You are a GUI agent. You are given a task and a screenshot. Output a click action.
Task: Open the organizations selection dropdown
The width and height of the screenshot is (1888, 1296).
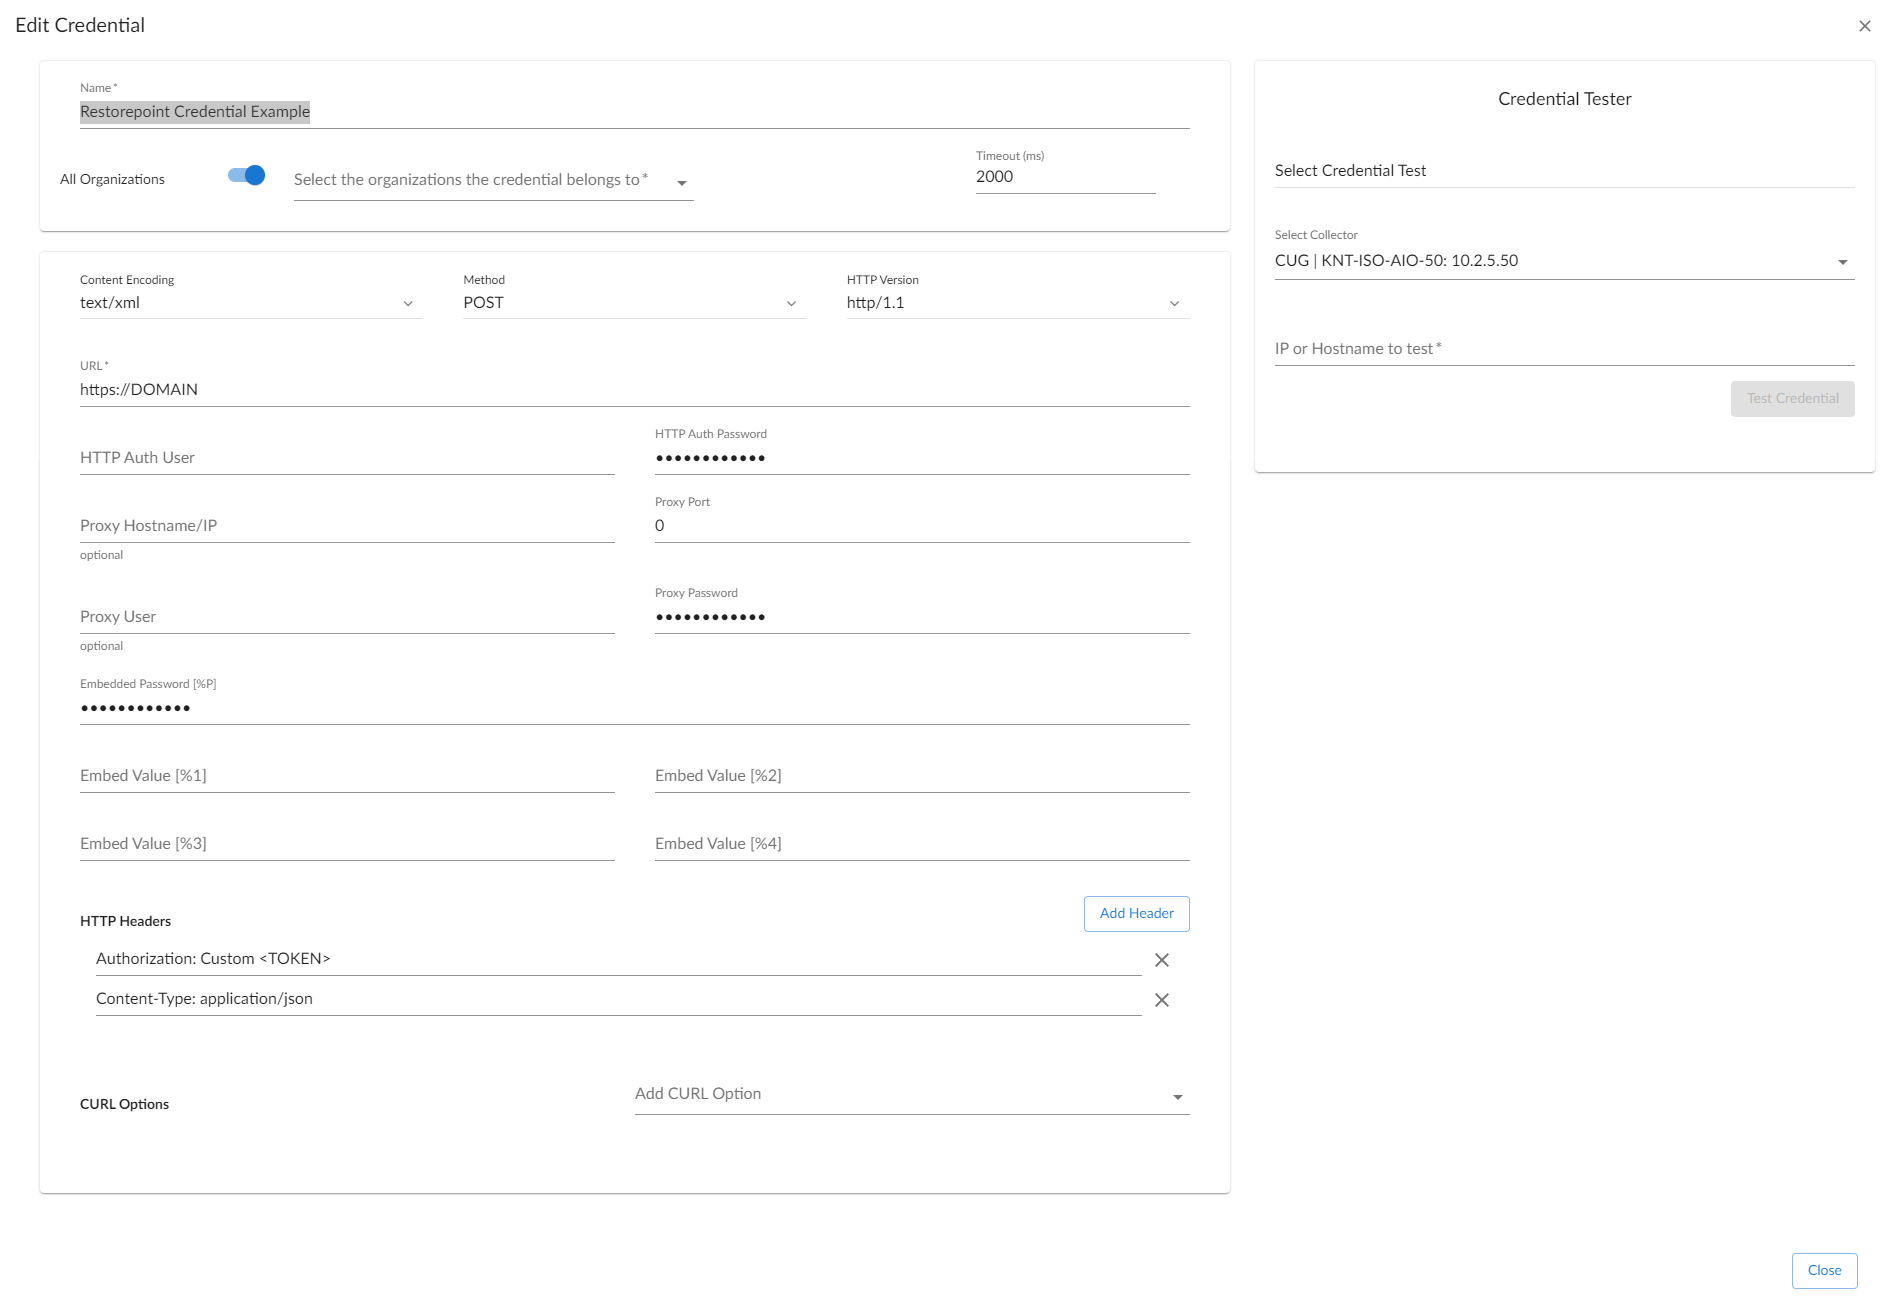click(682, 182)
